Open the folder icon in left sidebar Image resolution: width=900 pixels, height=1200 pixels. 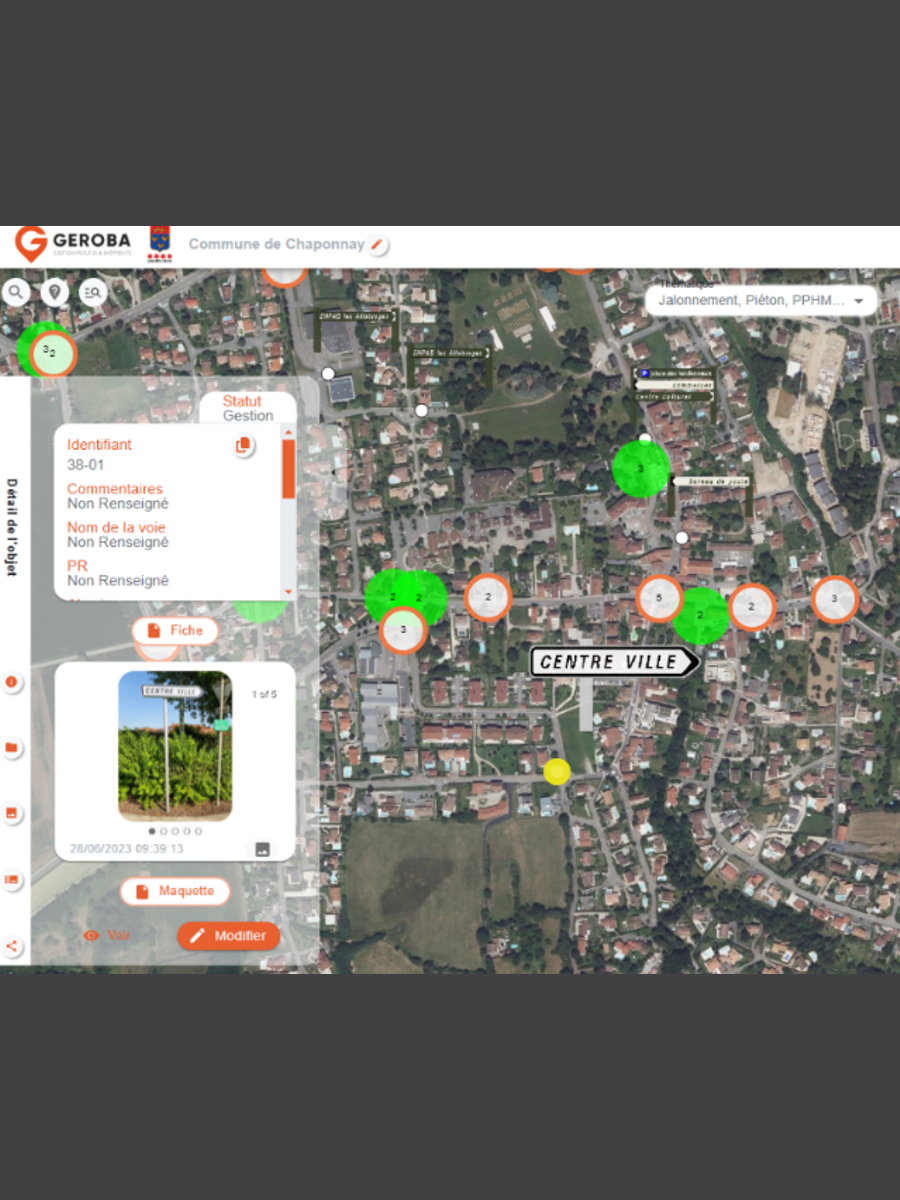pyautogui.click(x=12, y=748)
